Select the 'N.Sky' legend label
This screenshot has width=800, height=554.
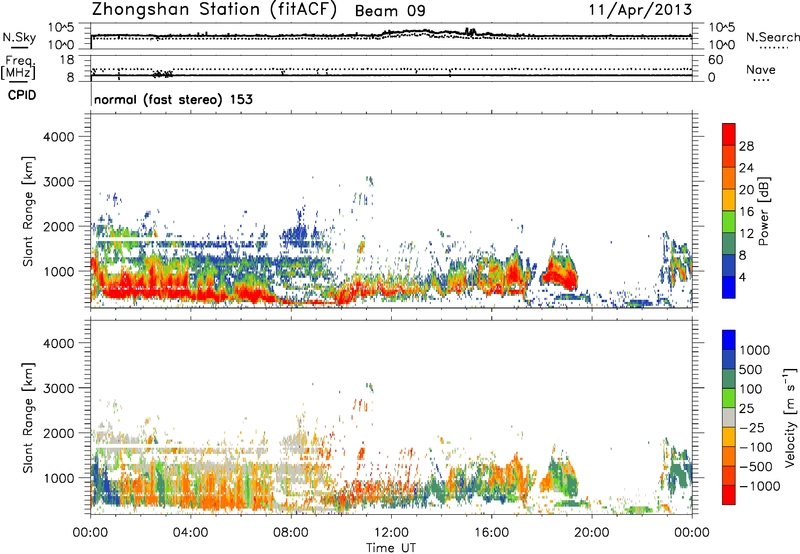click(x=19, y=37)
